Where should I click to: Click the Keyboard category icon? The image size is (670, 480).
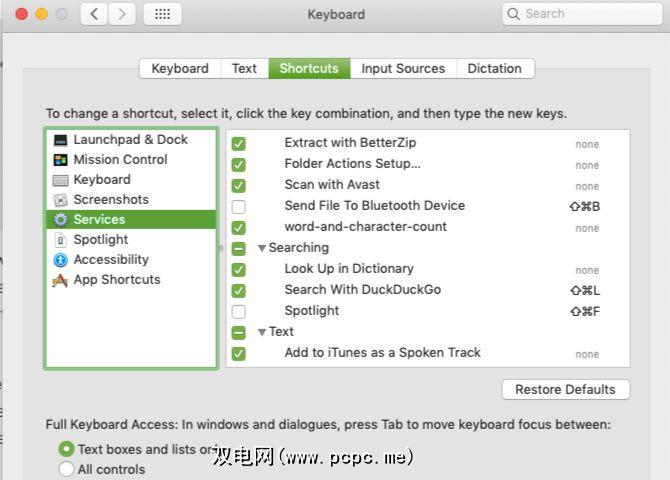[61, 180]
